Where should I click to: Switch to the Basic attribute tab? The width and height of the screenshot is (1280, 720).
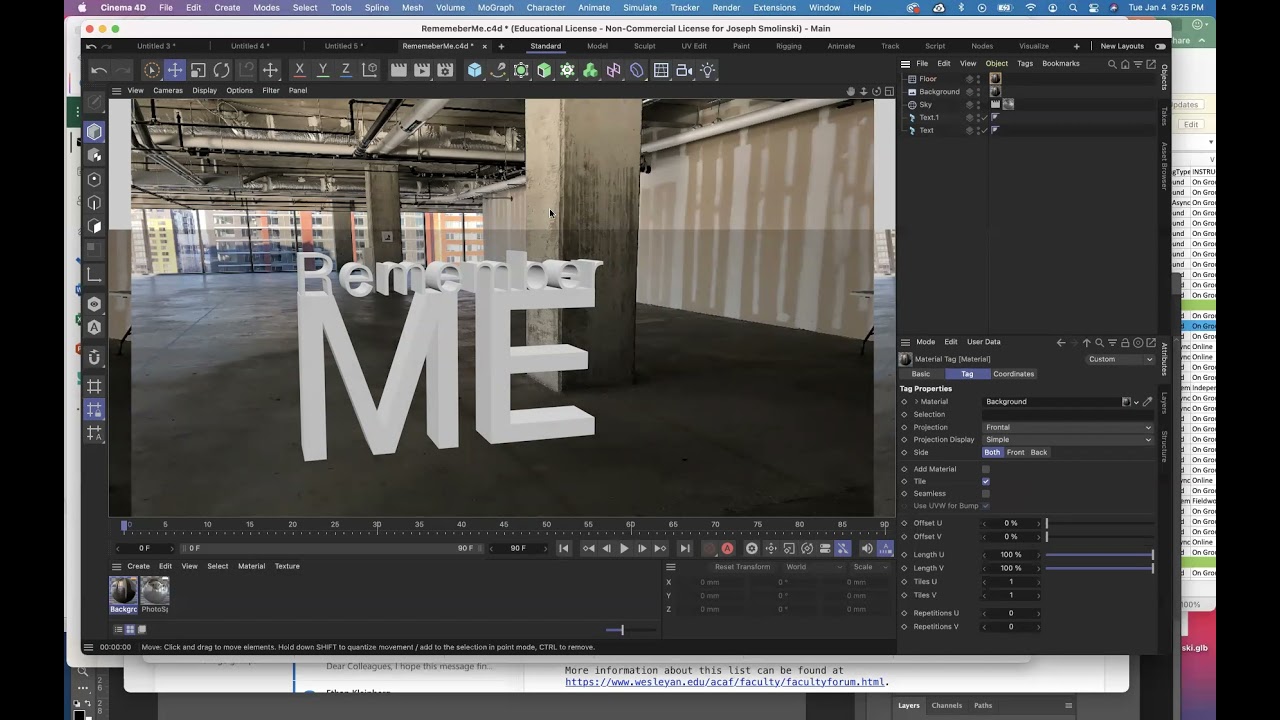[x=921, y=374]
